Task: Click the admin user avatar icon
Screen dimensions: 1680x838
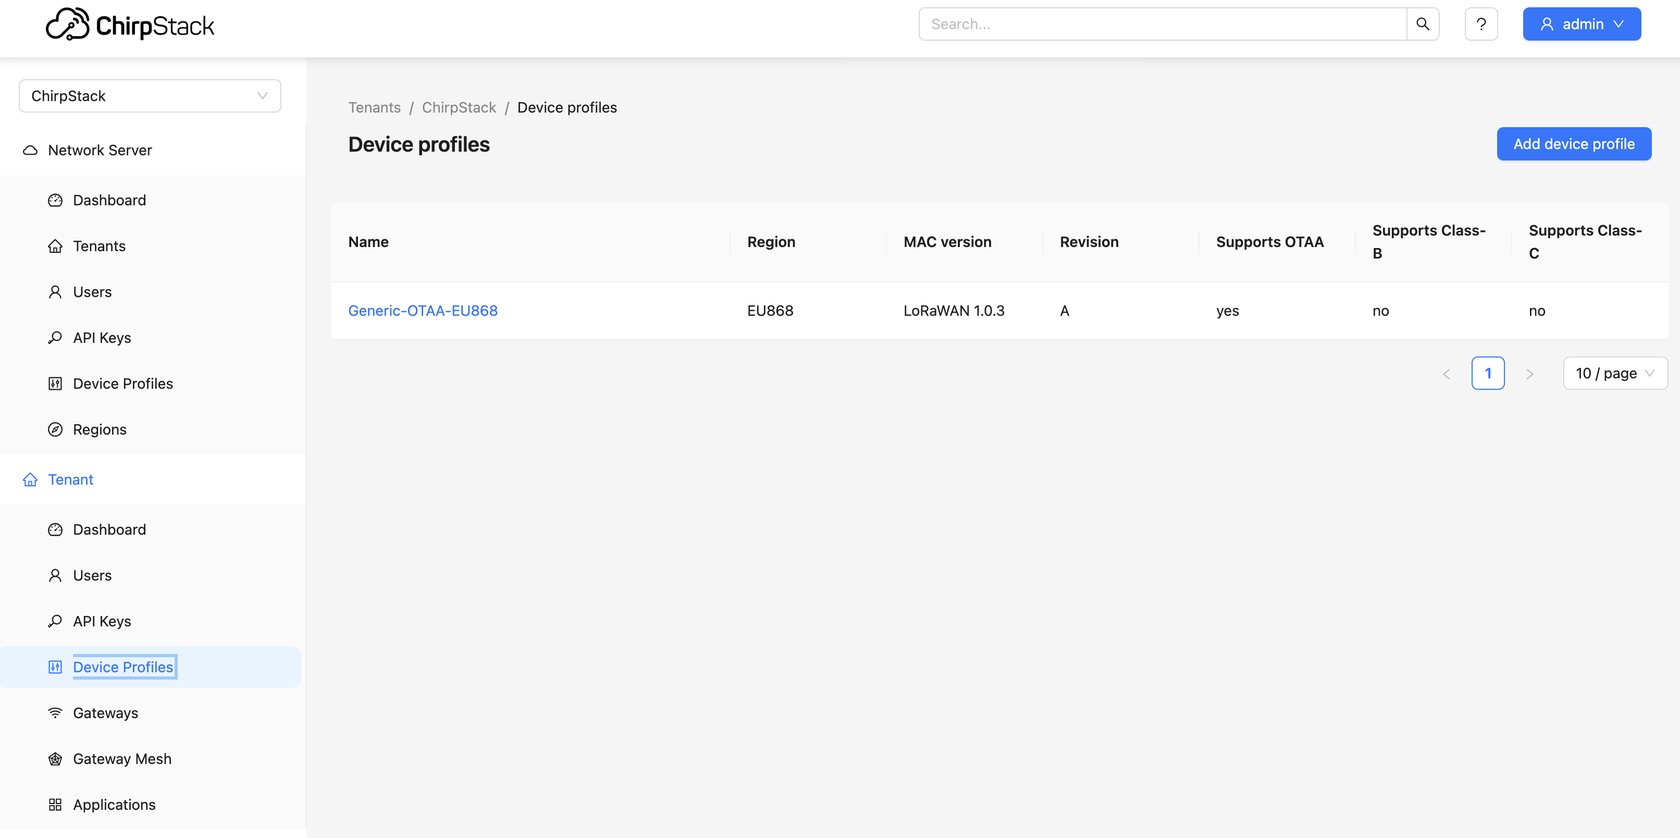Action: tap(1547, 24)
